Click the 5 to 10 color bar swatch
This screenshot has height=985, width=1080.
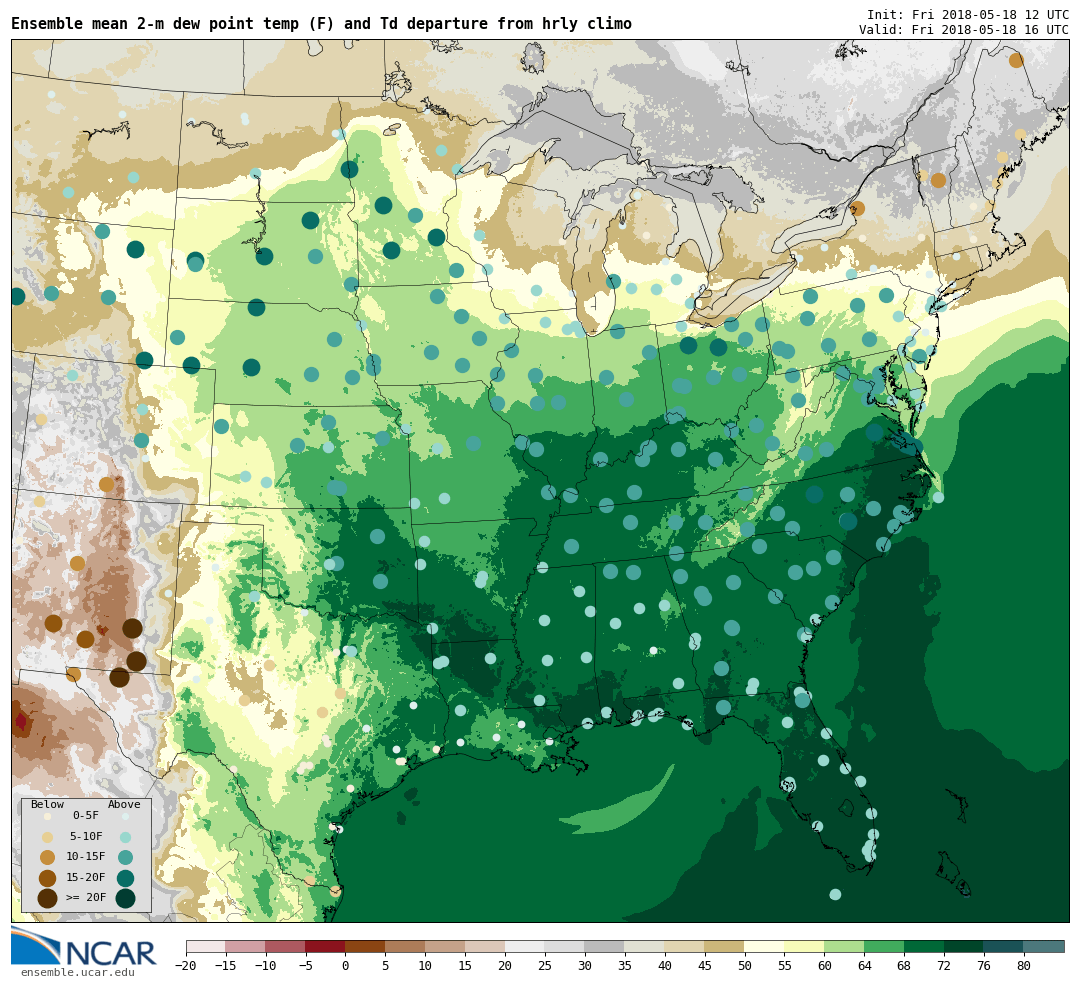click(x=406, y=947)
